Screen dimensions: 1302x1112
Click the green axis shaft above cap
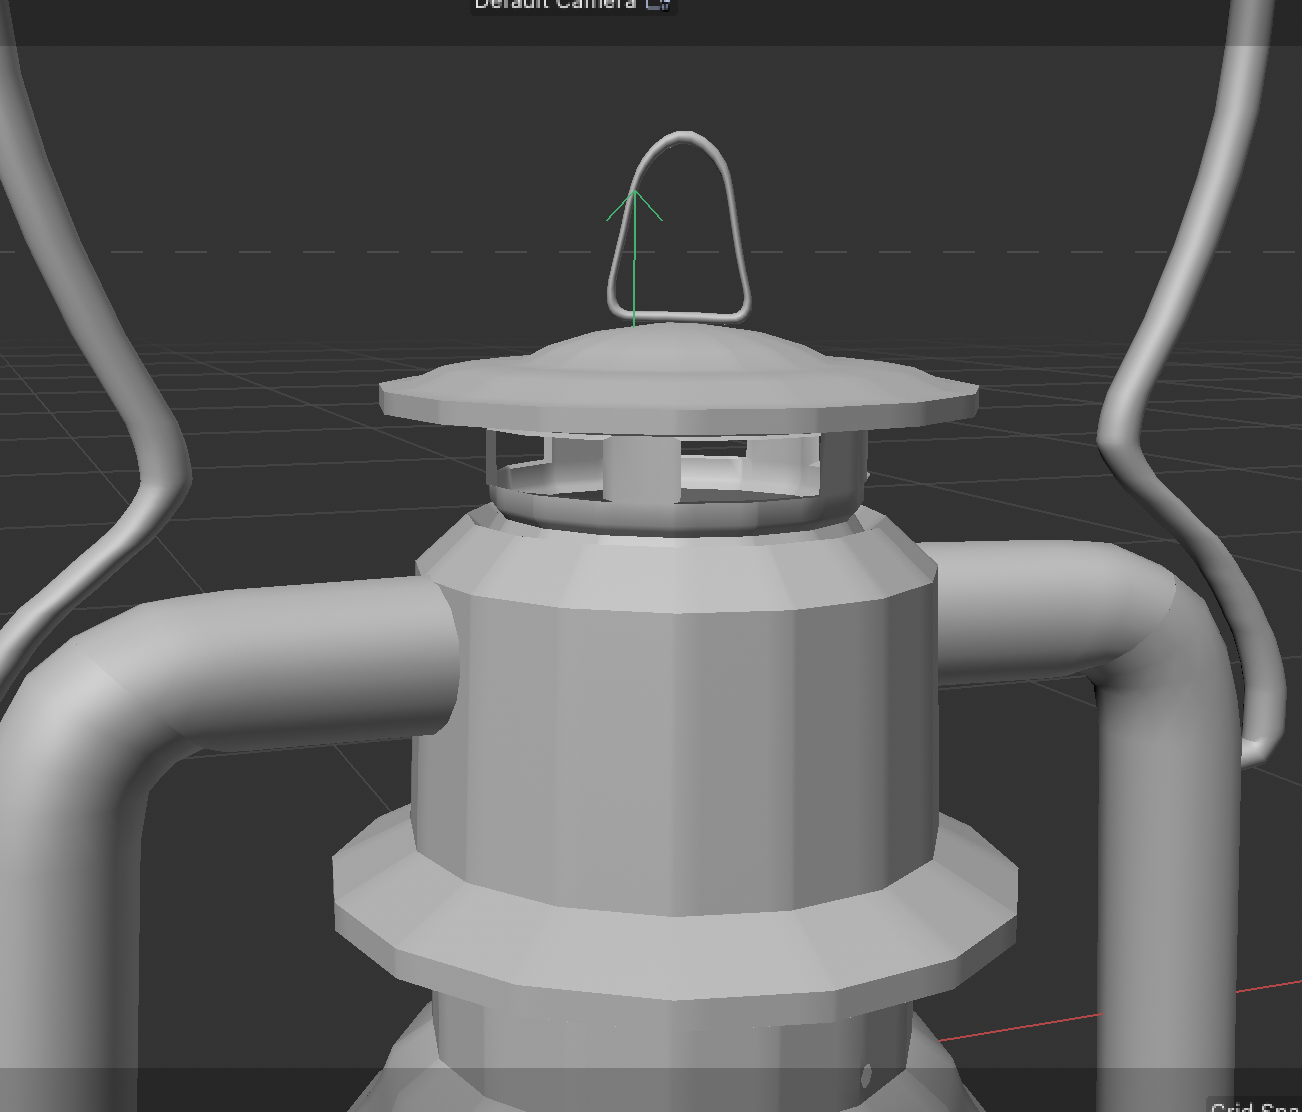[x=634, y=280]
